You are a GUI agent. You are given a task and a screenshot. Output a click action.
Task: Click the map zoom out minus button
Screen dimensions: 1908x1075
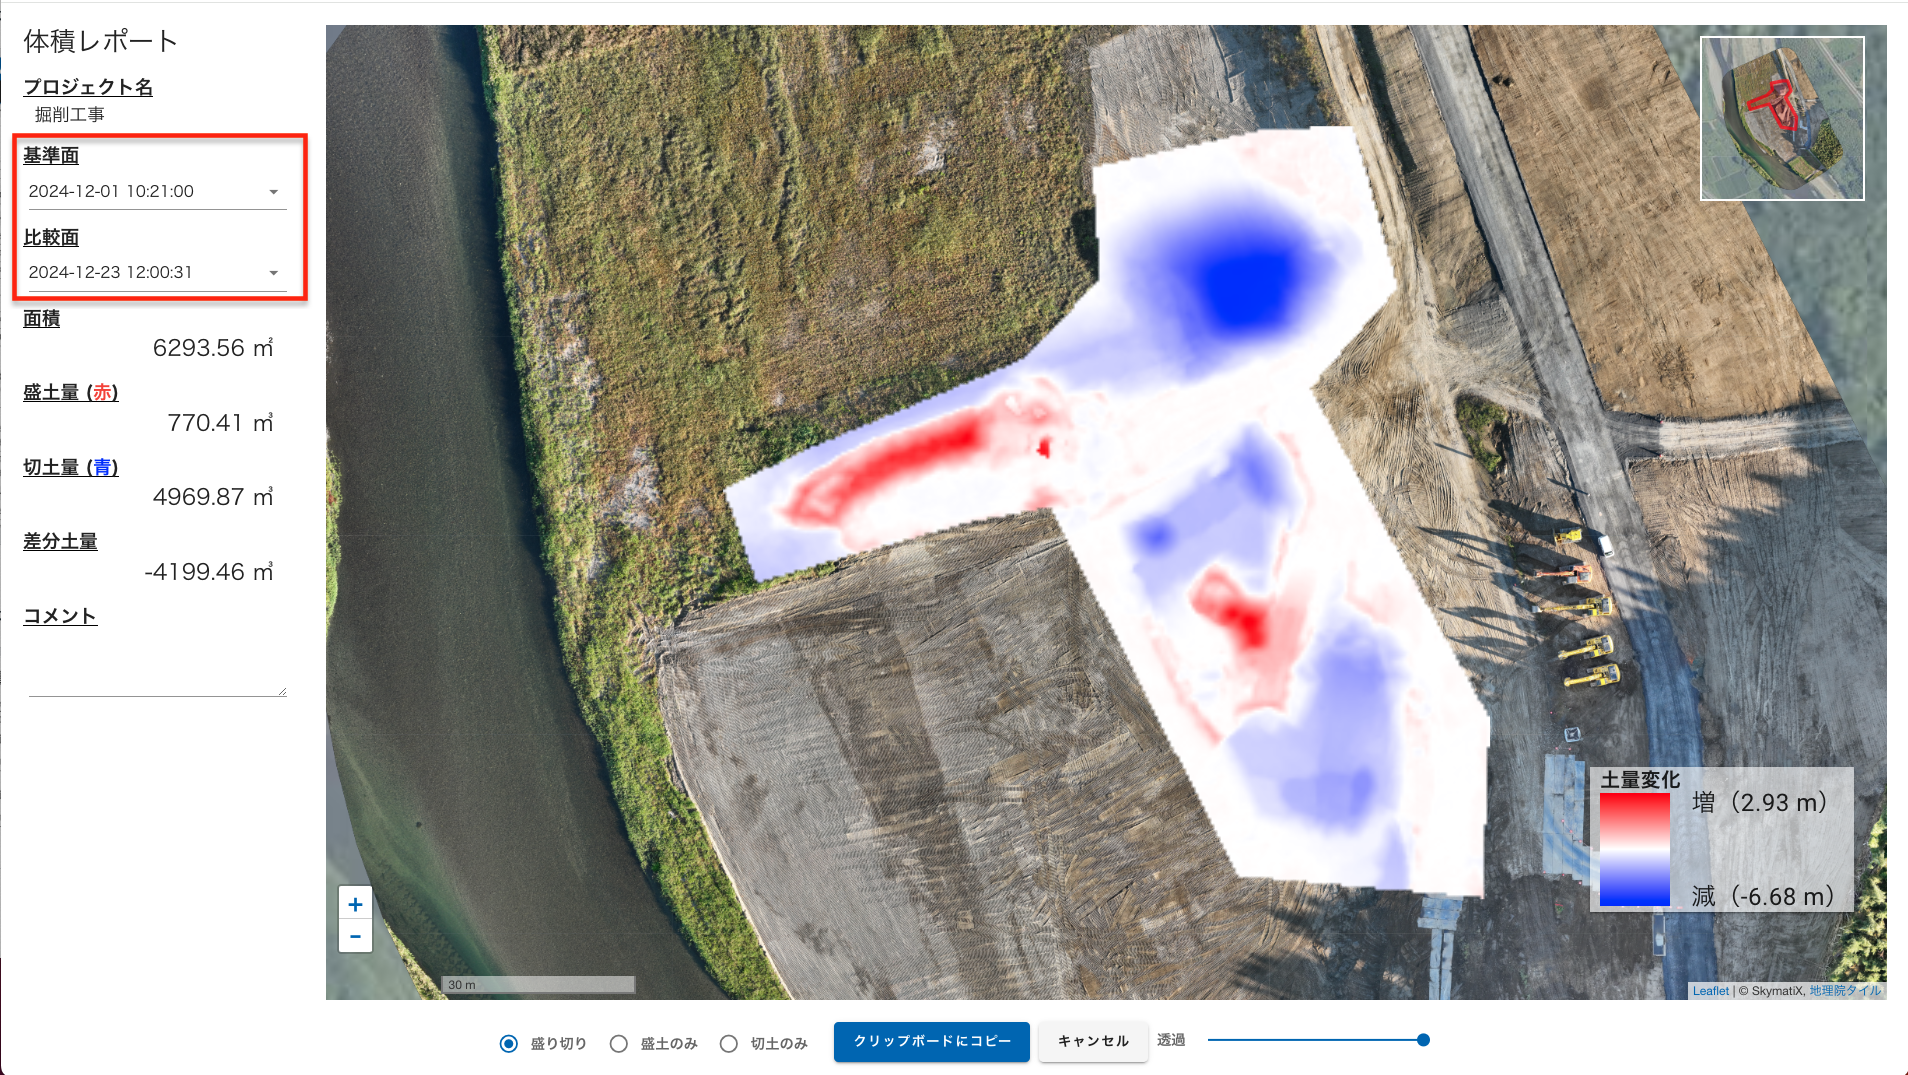click(x=355, y=937)
